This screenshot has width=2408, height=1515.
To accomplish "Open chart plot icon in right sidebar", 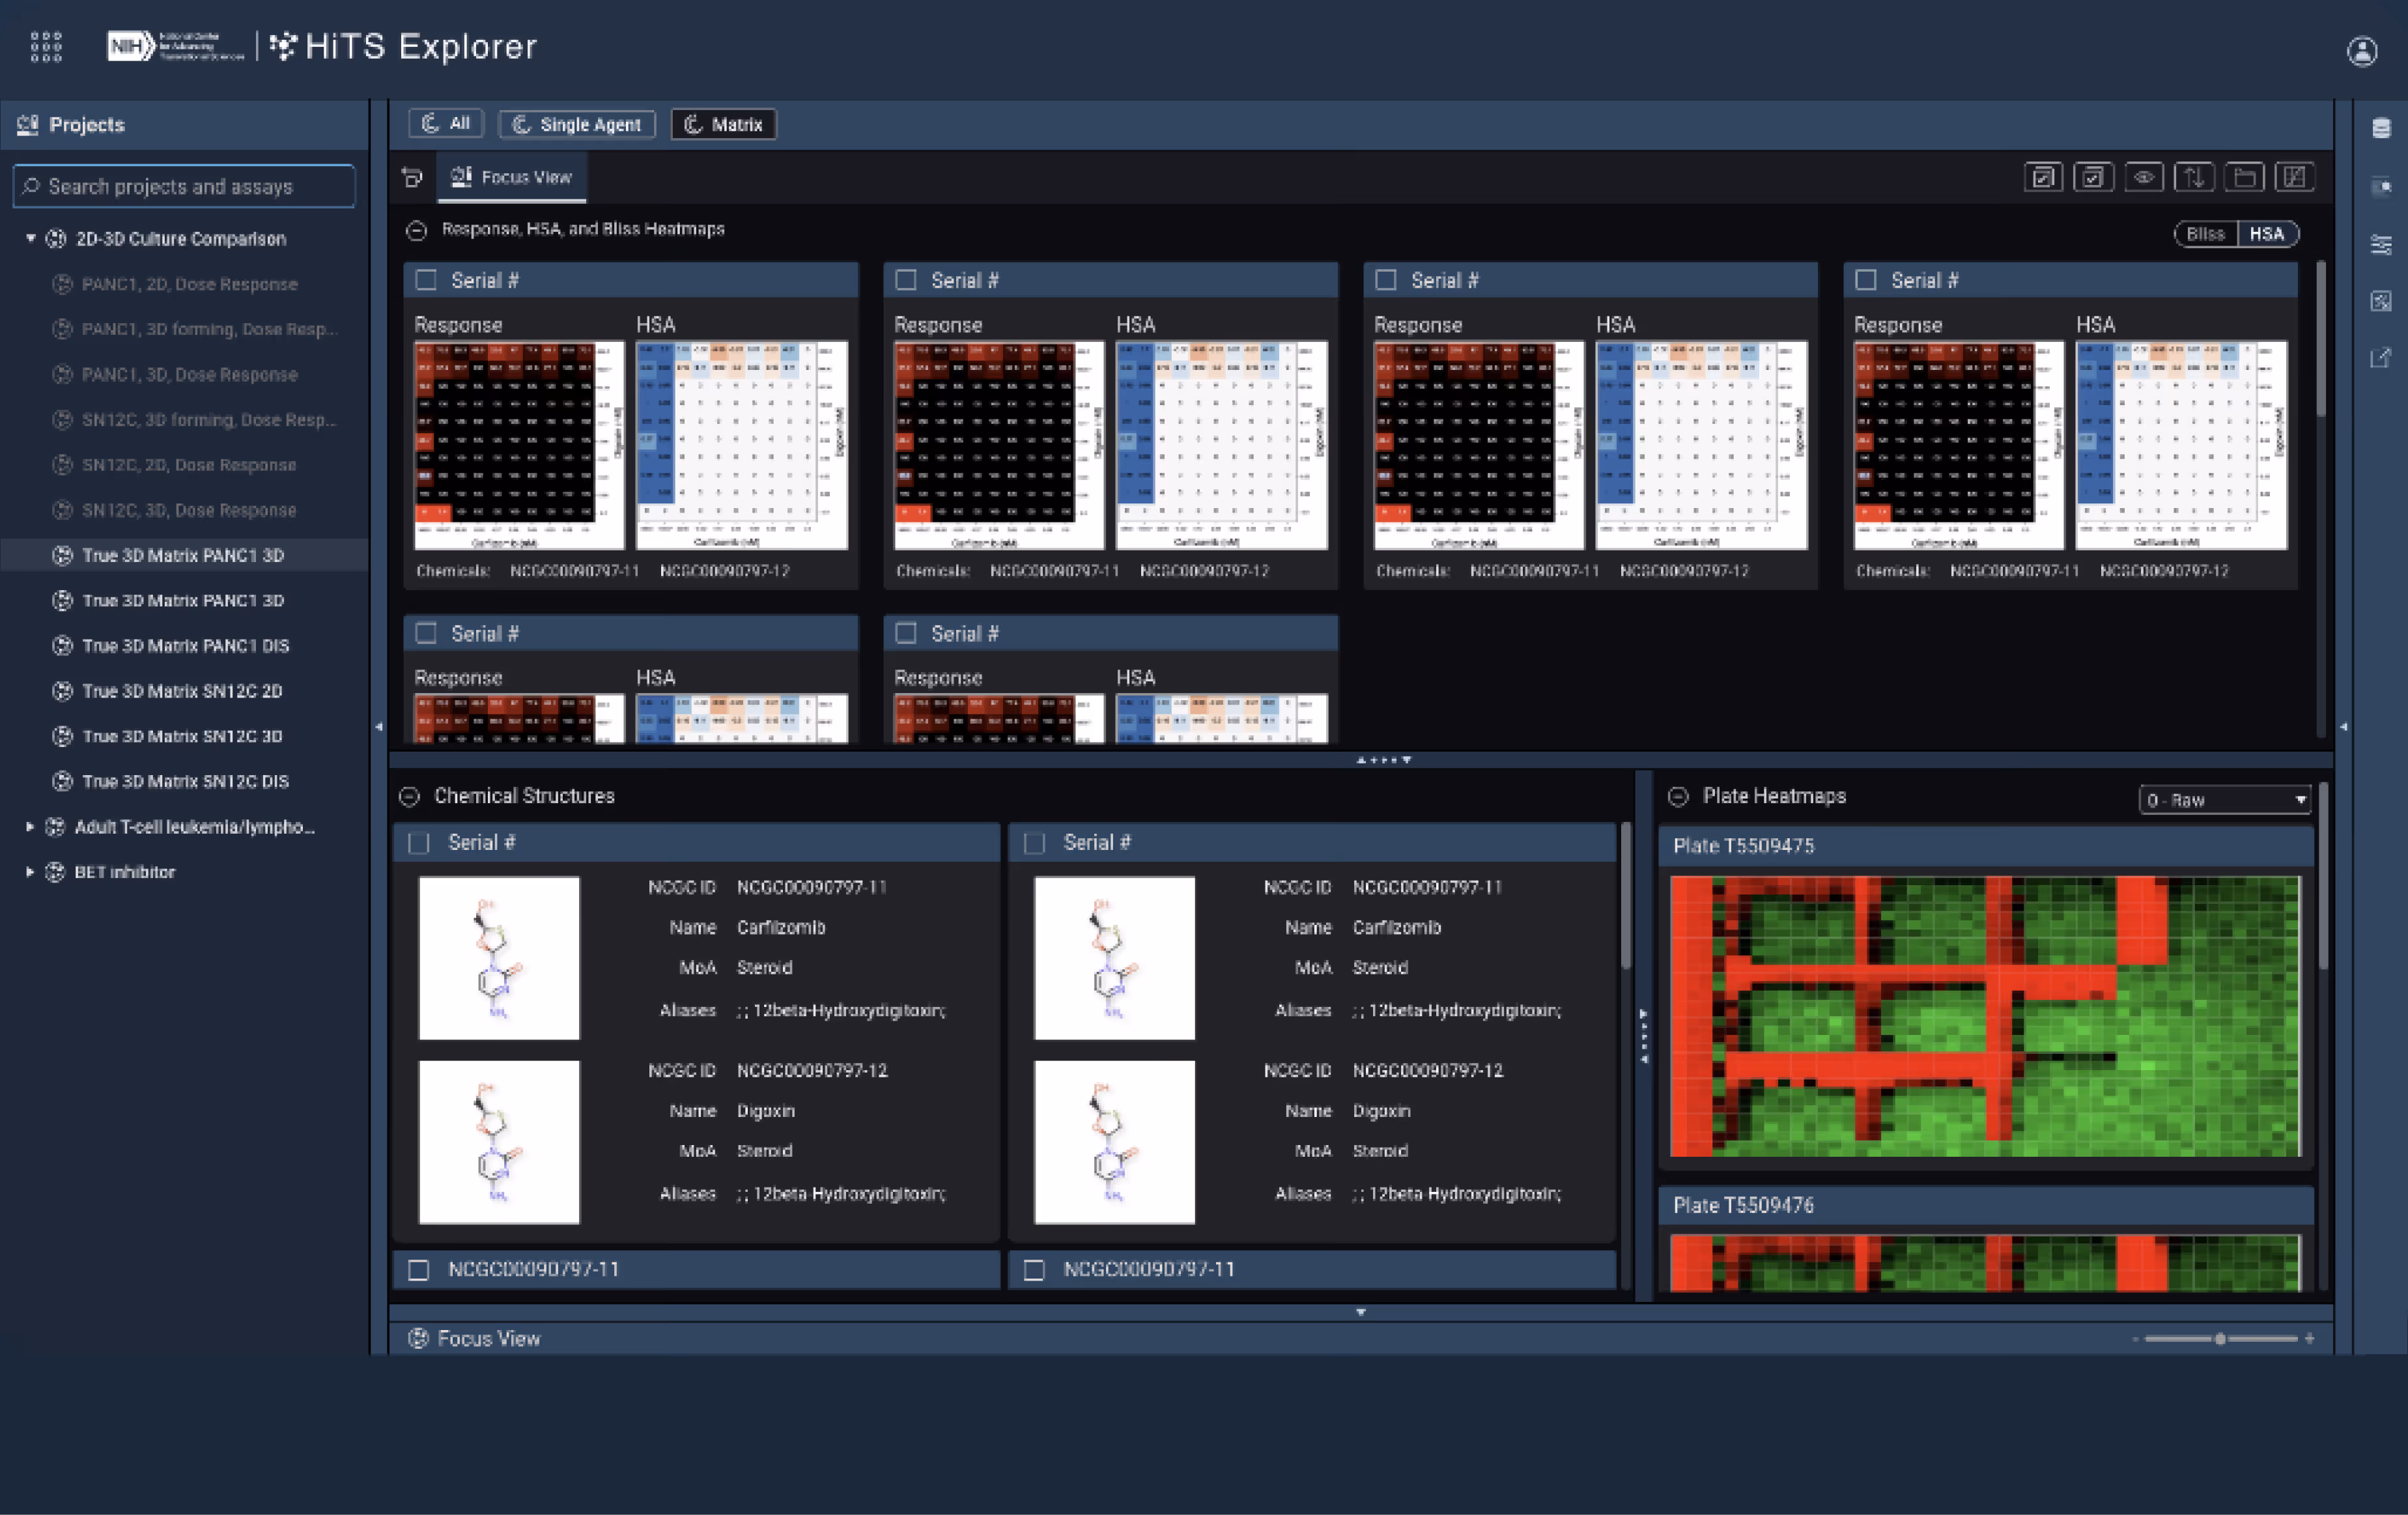I will coord(2381,301).
